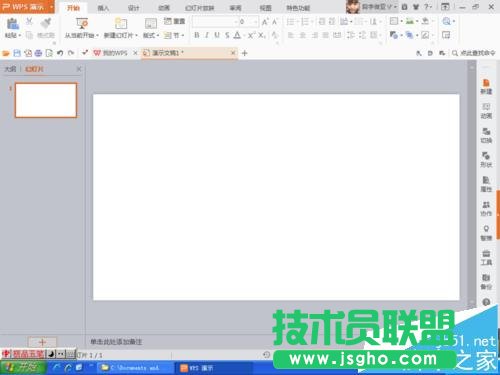Click the font color A icon
The image size is (500, 375).
[x=237, y=35]
